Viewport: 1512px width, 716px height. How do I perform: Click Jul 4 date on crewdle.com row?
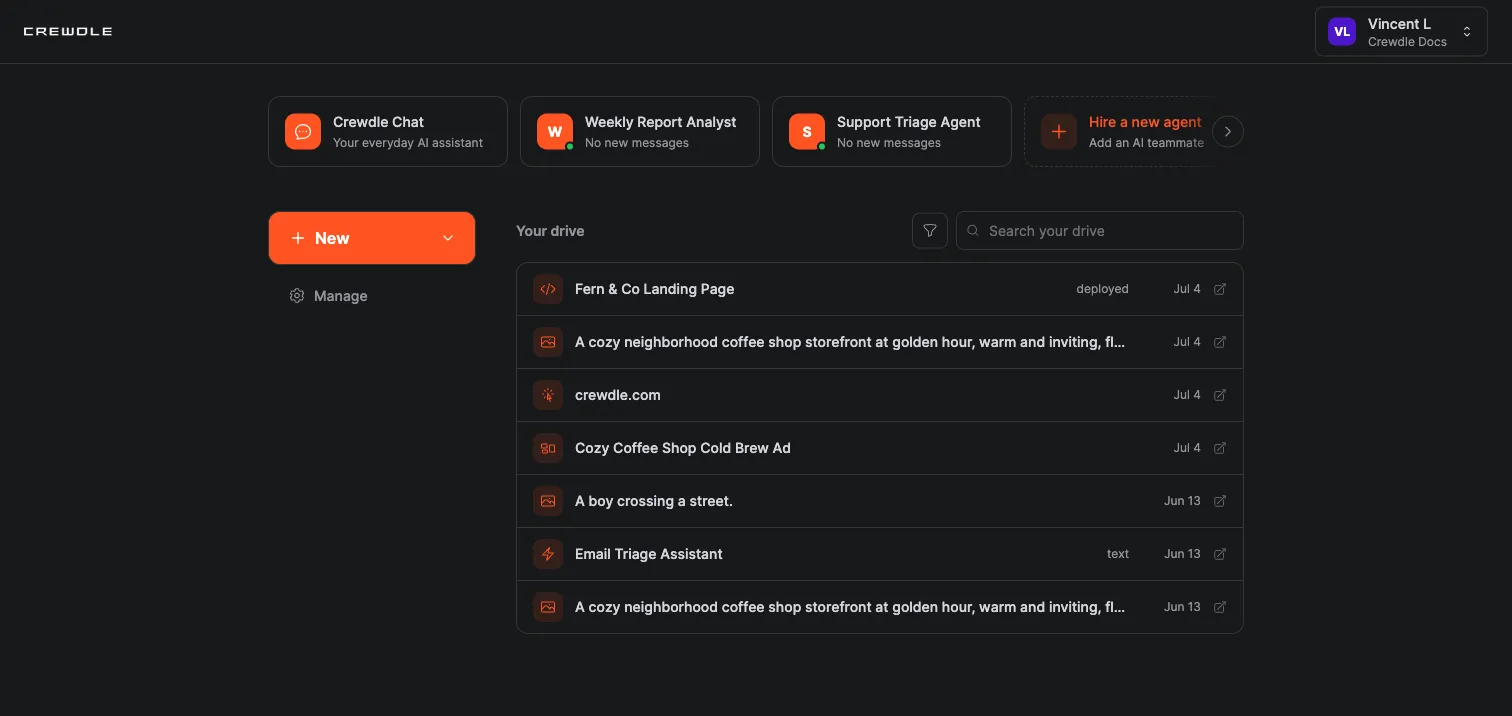[1187, 395]
